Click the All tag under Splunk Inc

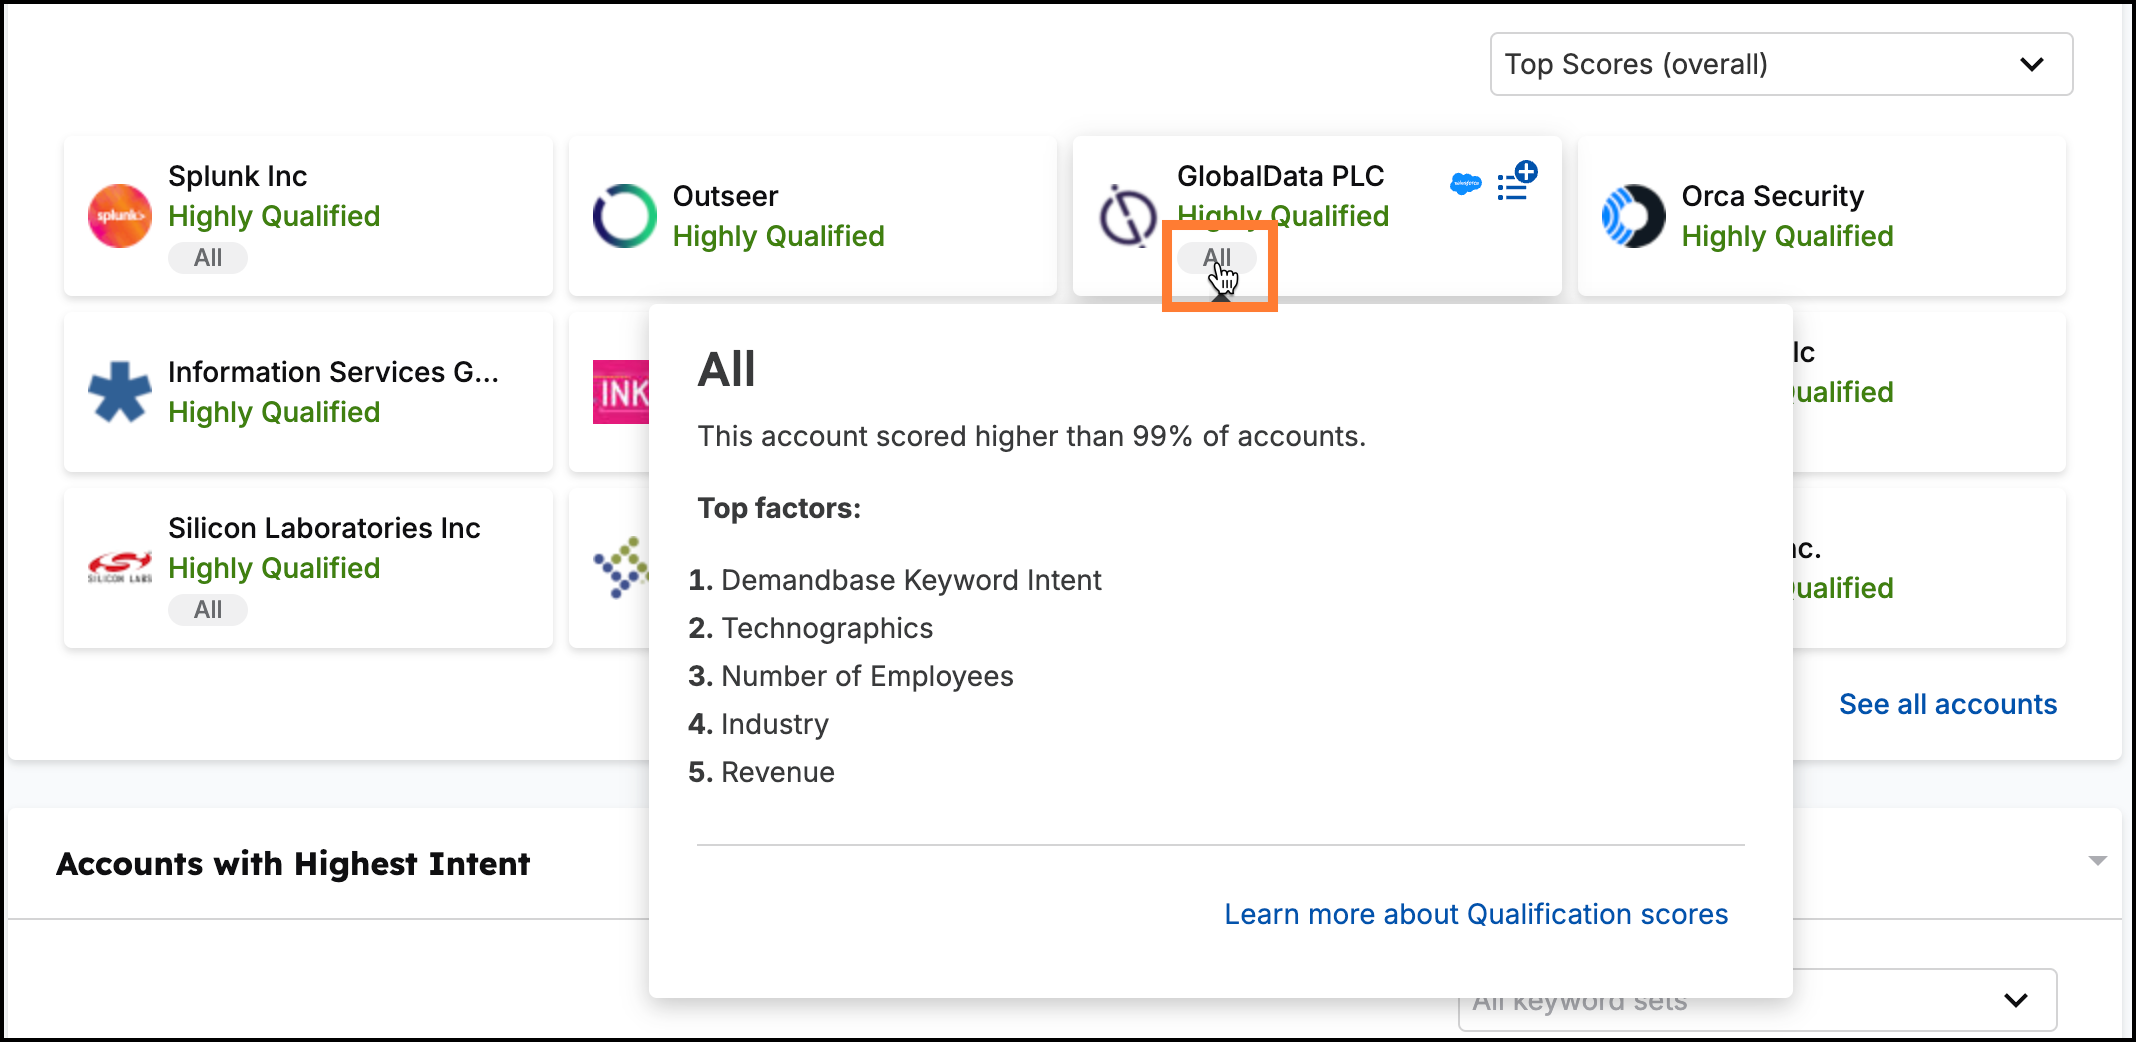[208, 258]
